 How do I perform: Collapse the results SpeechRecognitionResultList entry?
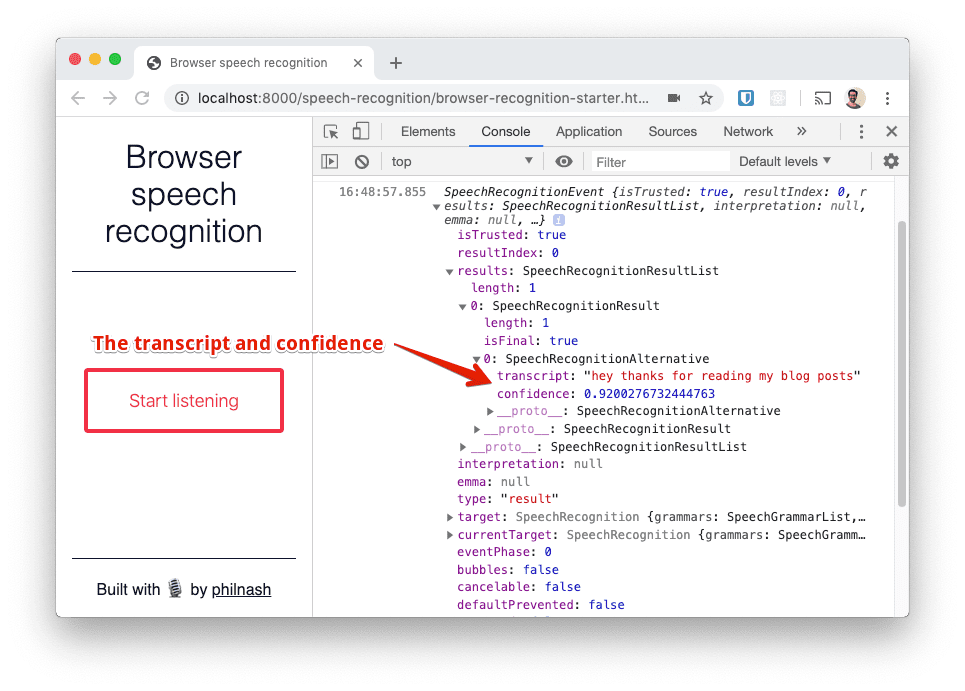click(x=450, y=270)
